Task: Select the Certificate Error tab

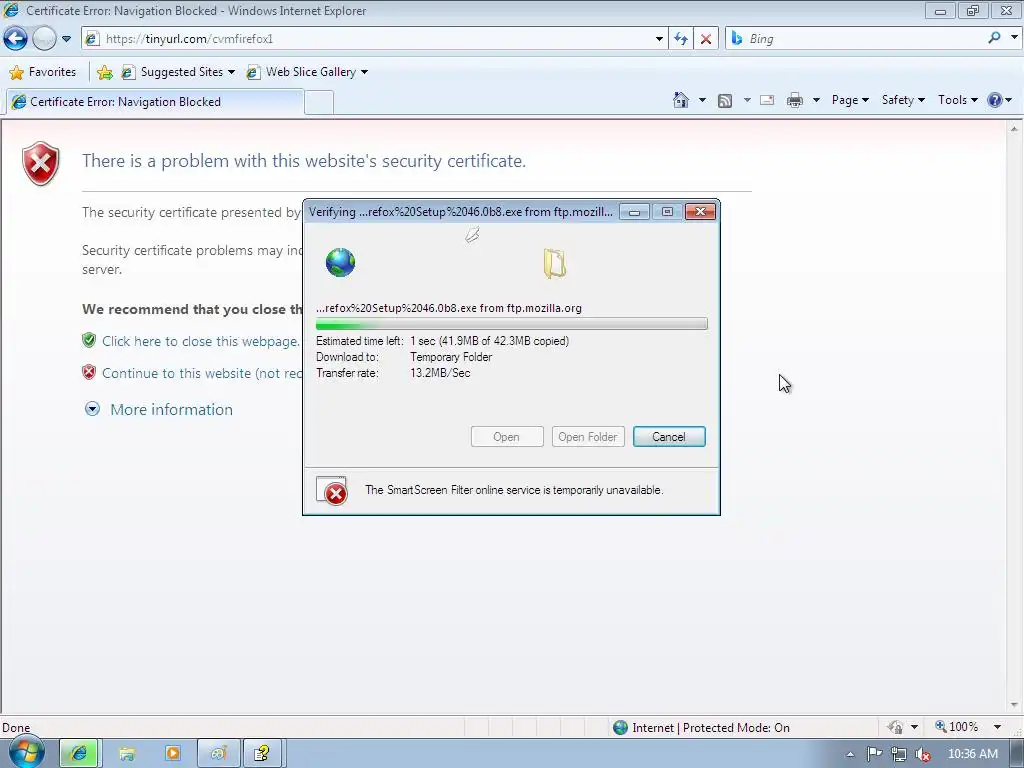Action: 155,102
